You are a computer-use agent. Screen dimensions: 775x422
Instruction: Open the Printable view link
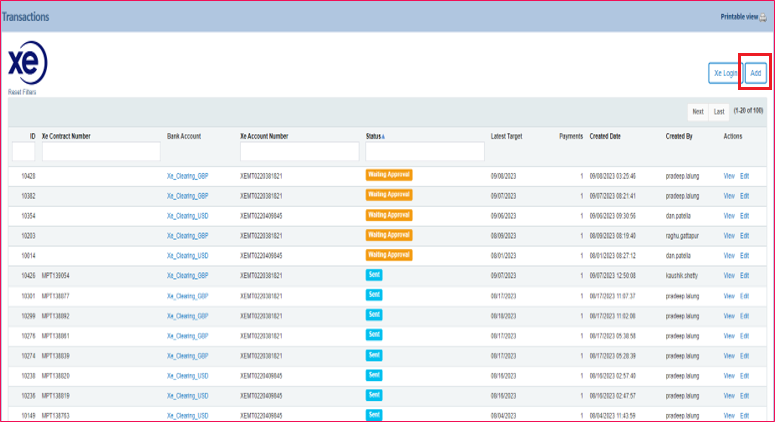[x=738, y=17]
